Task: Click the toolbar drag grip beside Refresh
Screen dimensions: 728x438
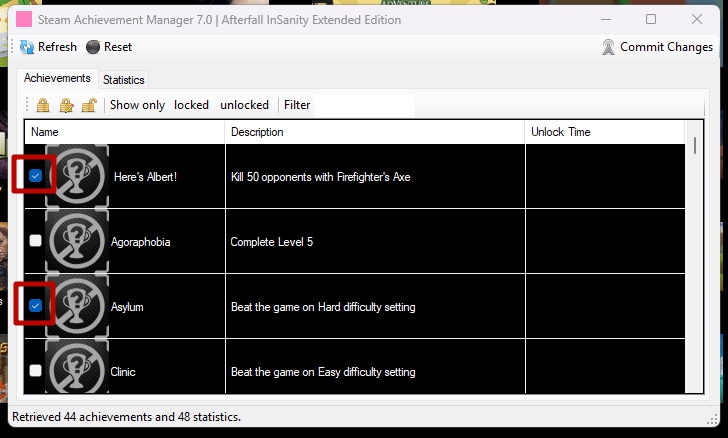Action: point(13,47)
